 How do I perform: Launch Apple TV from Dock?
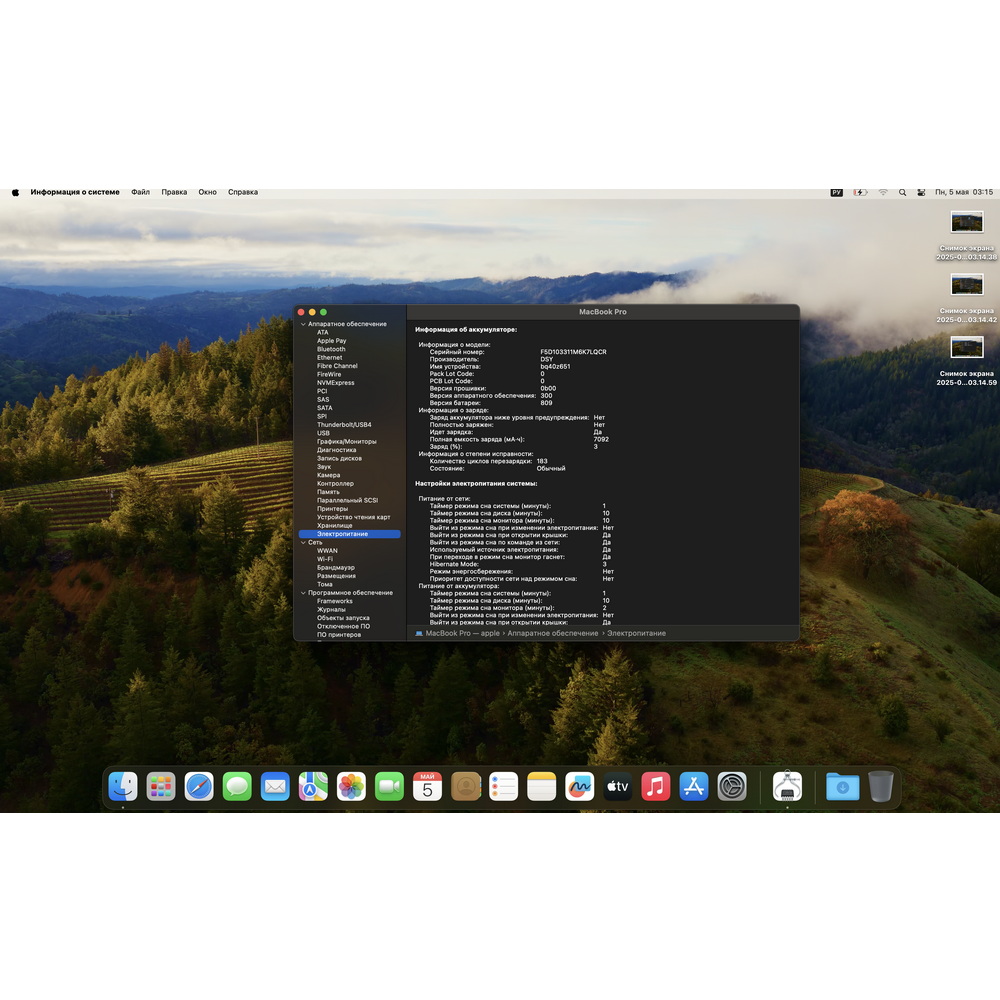click(617, 786)
